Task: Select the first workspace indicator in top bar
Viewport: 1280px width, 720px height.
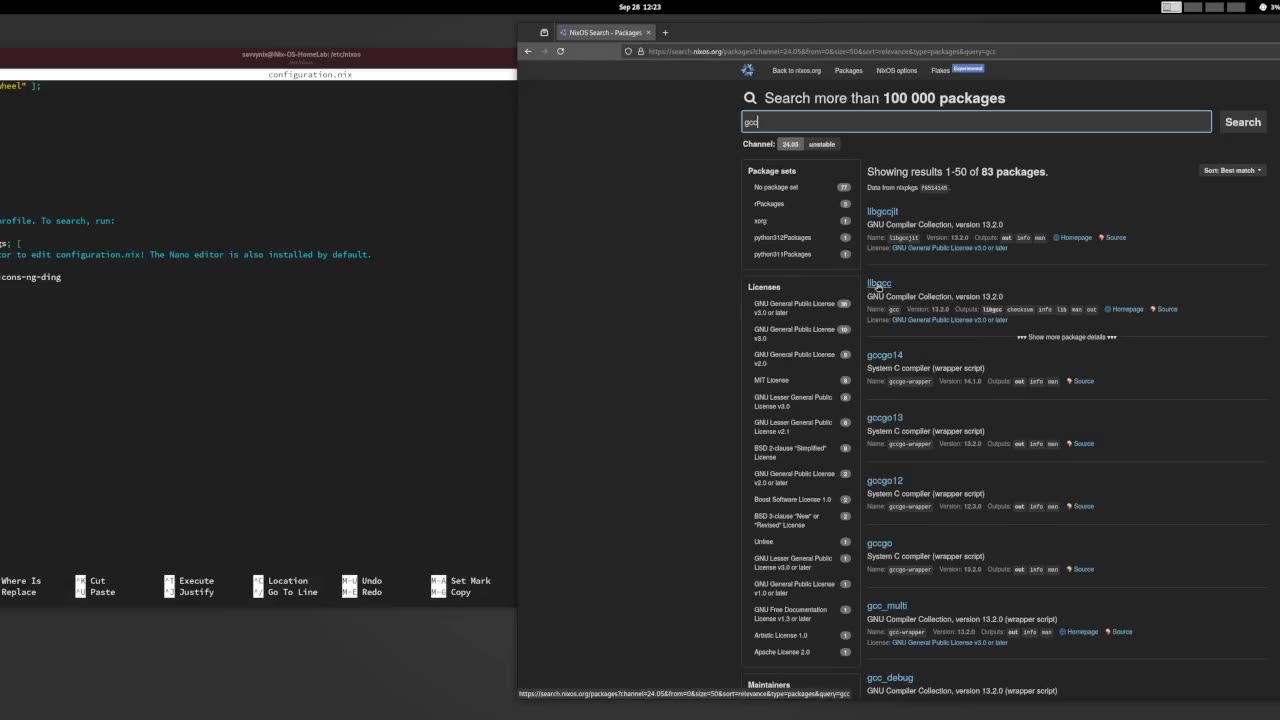Action: pyautogui.click(x=1171, y=7)
